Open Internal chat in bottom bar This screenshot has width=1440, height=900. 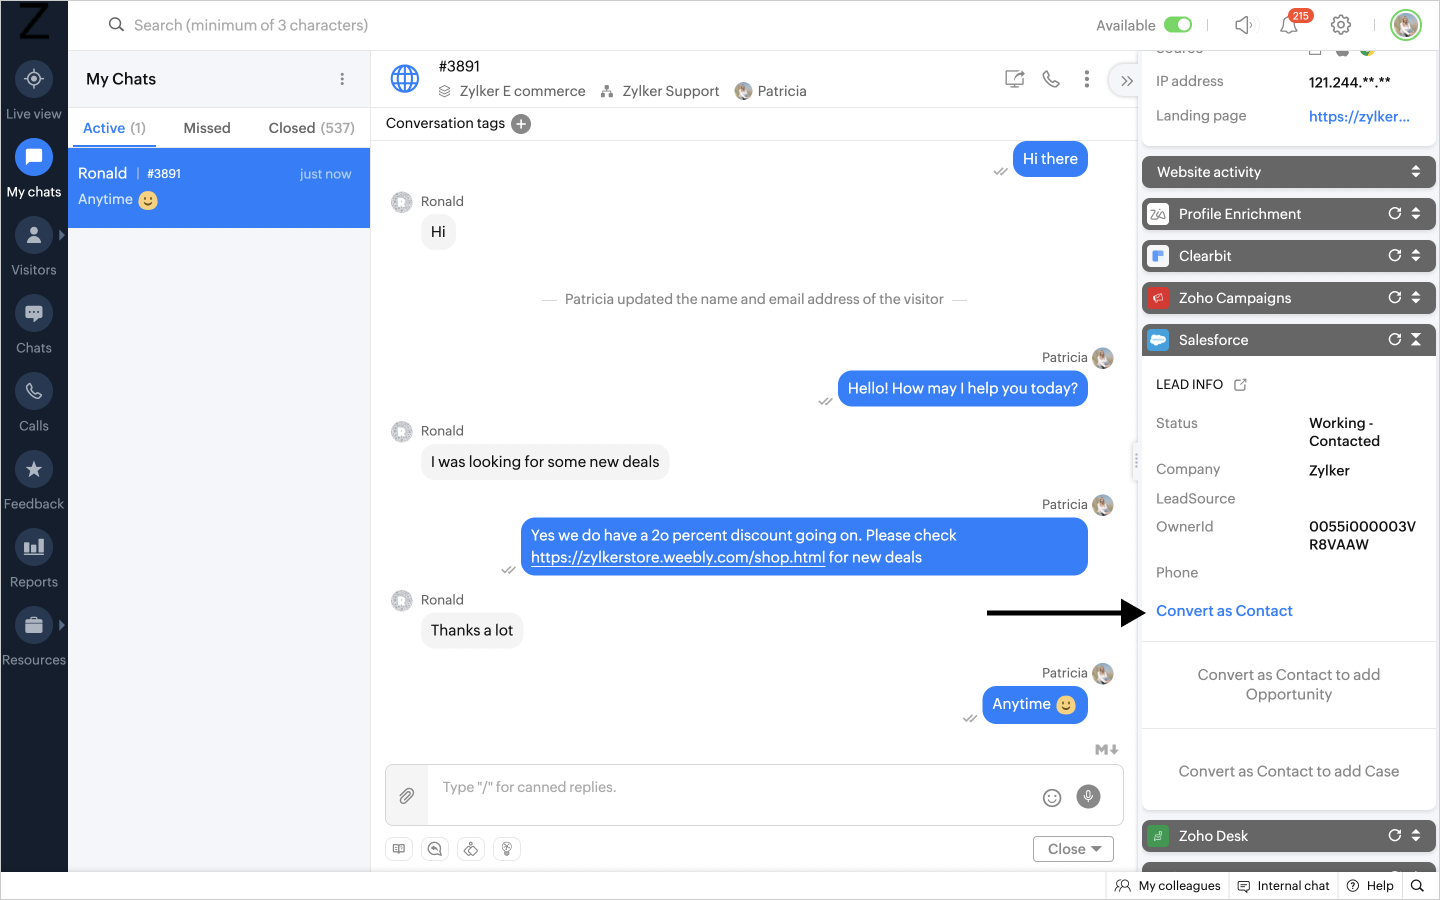tap(1284, 886)
